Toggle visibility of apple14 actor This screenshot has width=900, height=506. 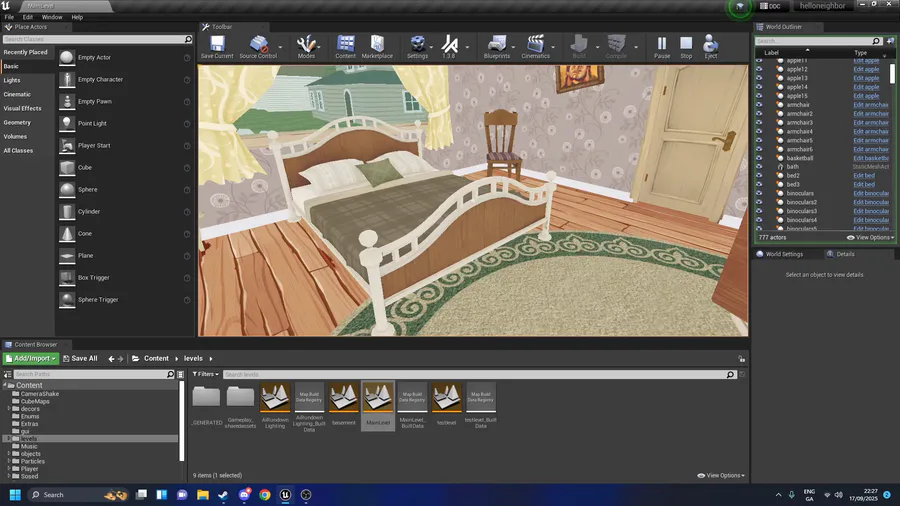[x=759, y=87]
